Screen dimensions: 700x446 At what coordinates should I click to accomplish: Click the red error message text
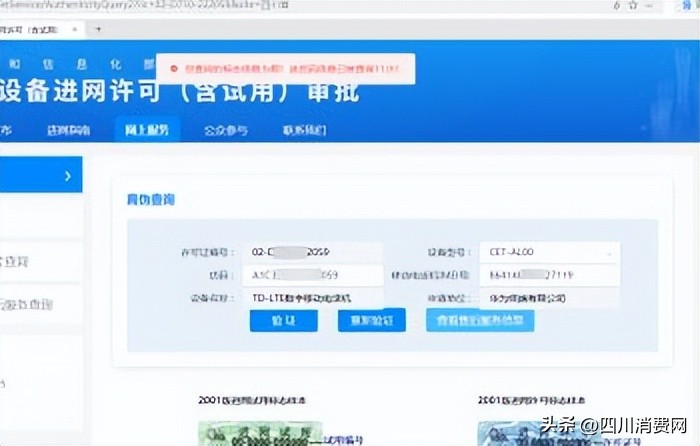click(x=292, y=69)
